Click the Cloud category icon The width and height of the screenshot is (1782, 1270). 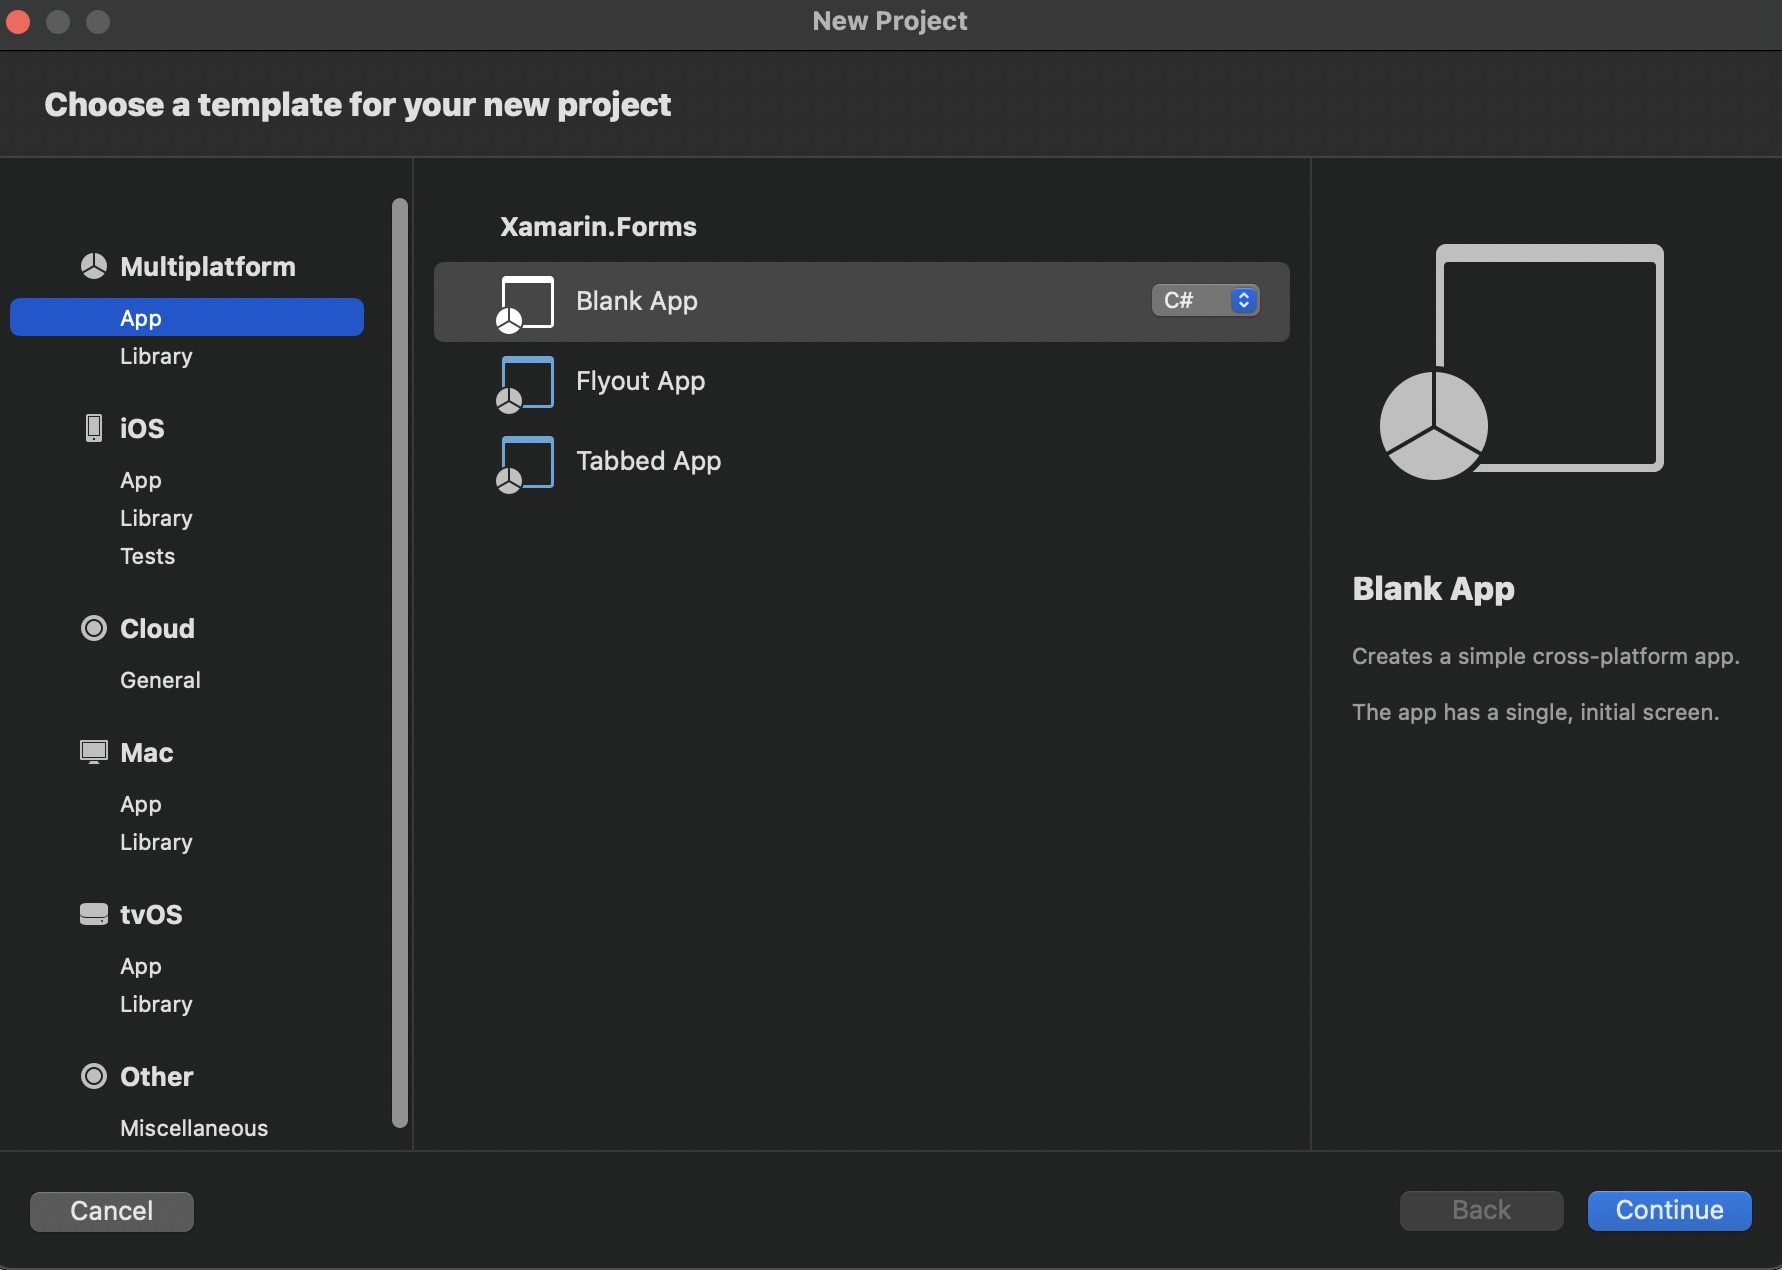tap(93, 628)
